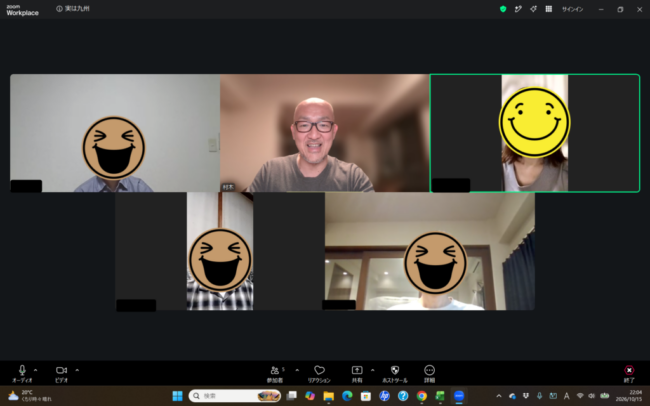Open the volume speaker tray icon
This screenshot has height=406, width=650.
pyautogui.click(x=592, y=396)
